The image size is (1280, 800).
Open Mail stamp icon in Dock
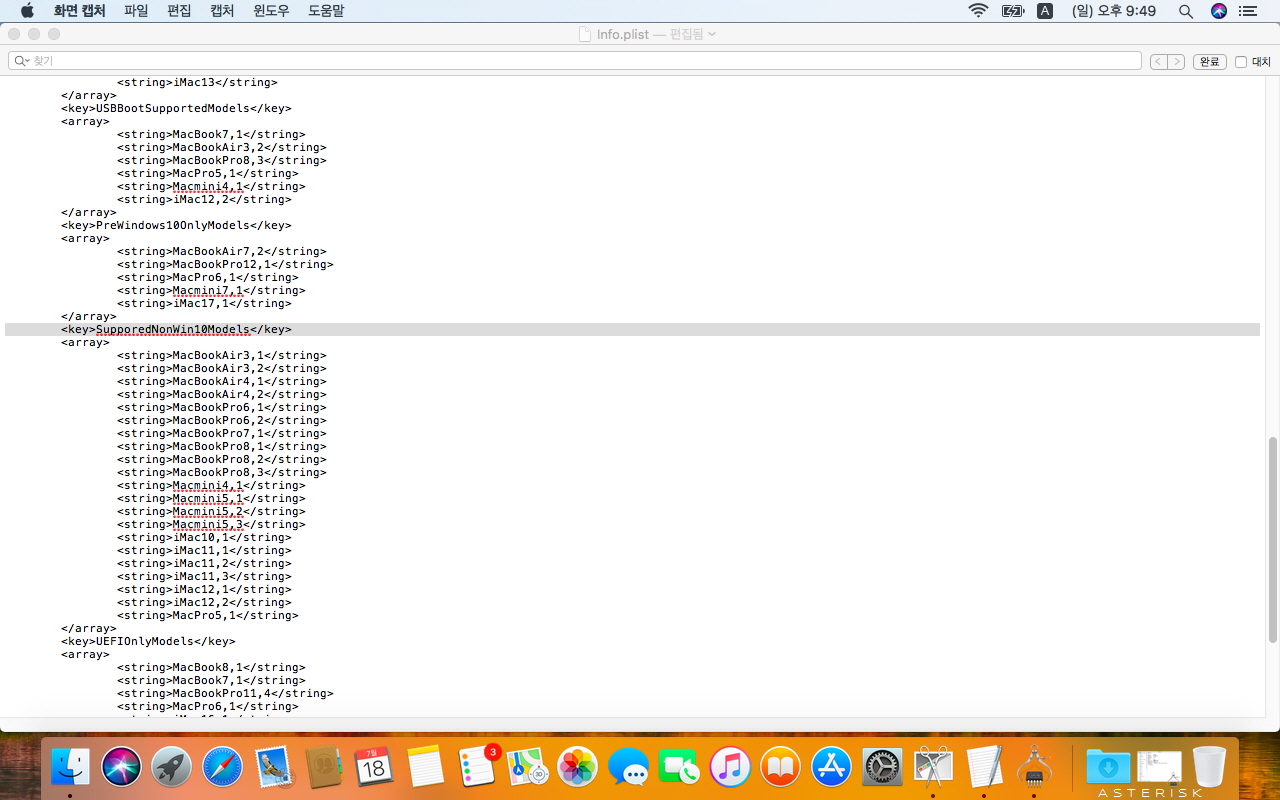coord(273,768)
